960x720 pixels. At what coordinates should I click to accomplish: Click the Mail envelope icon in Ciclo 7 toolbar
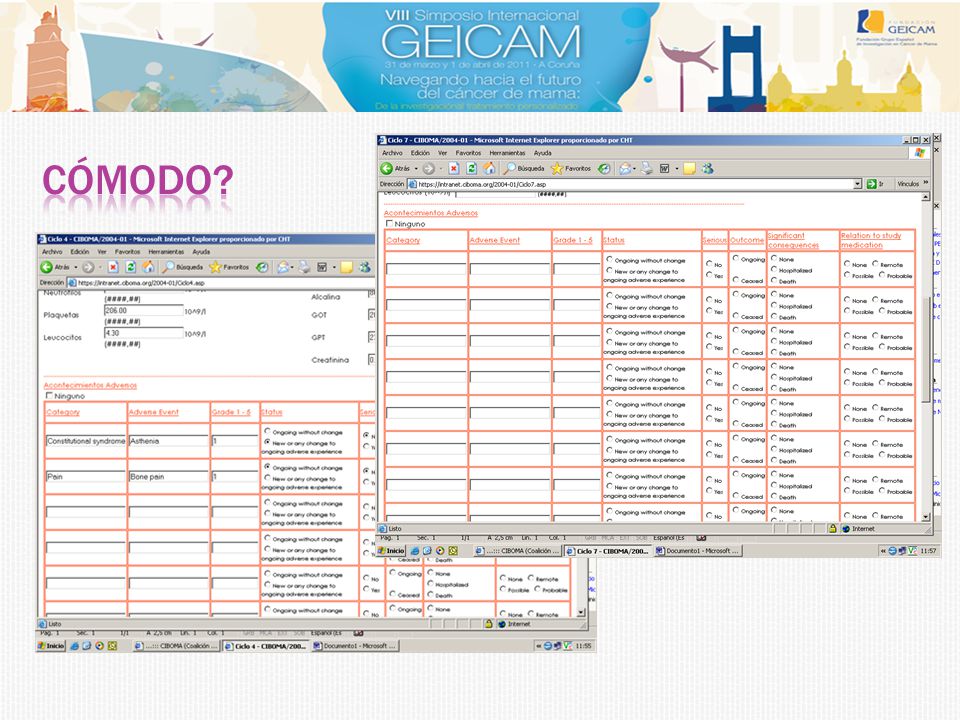624,168
